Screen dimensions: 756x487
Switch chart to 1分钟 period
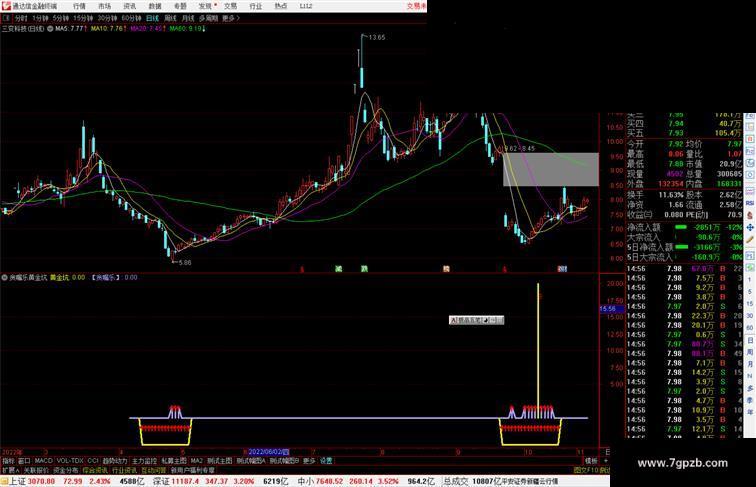[40, 18]
